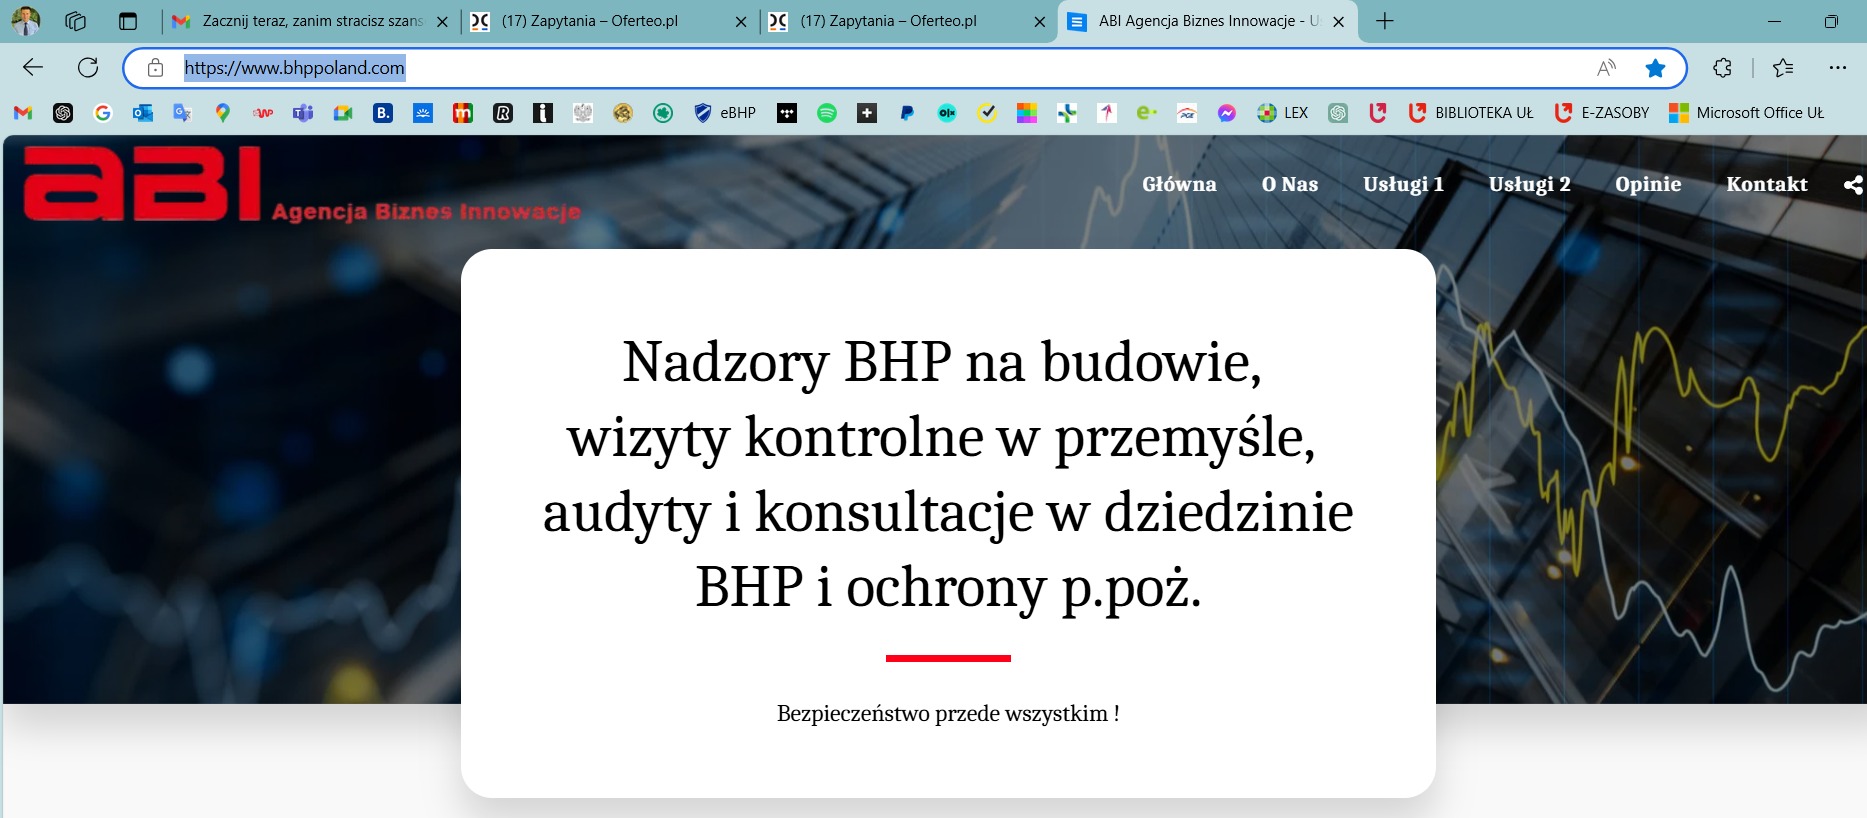This screenshot has height=818, width=1867.
Task: Open the green ChatGPT bookmark
Action: click(x=1338, y=113)
